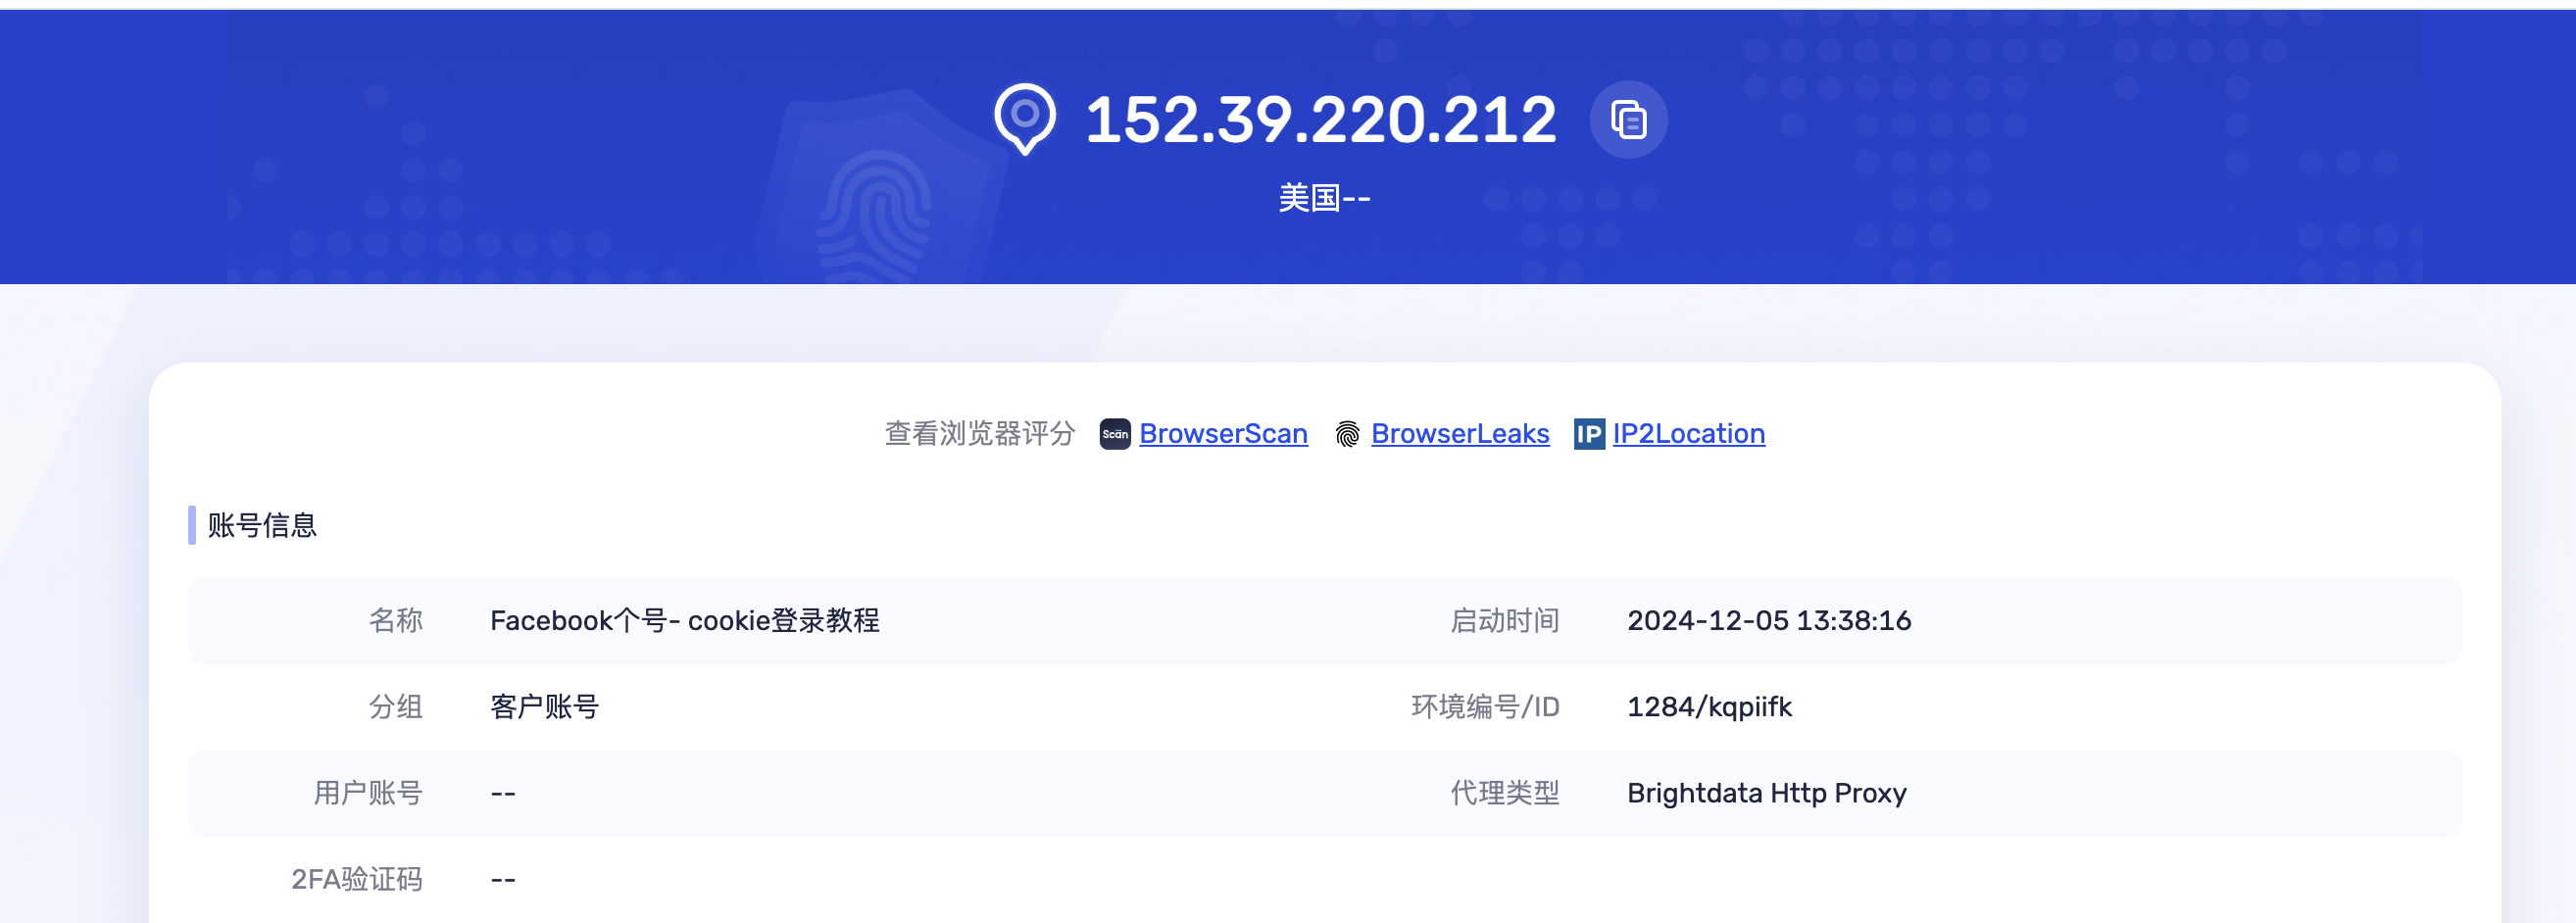This screenshot has height=923, width=2576.
Task: Click the 美国-- location text
Action: [1324, 198]
